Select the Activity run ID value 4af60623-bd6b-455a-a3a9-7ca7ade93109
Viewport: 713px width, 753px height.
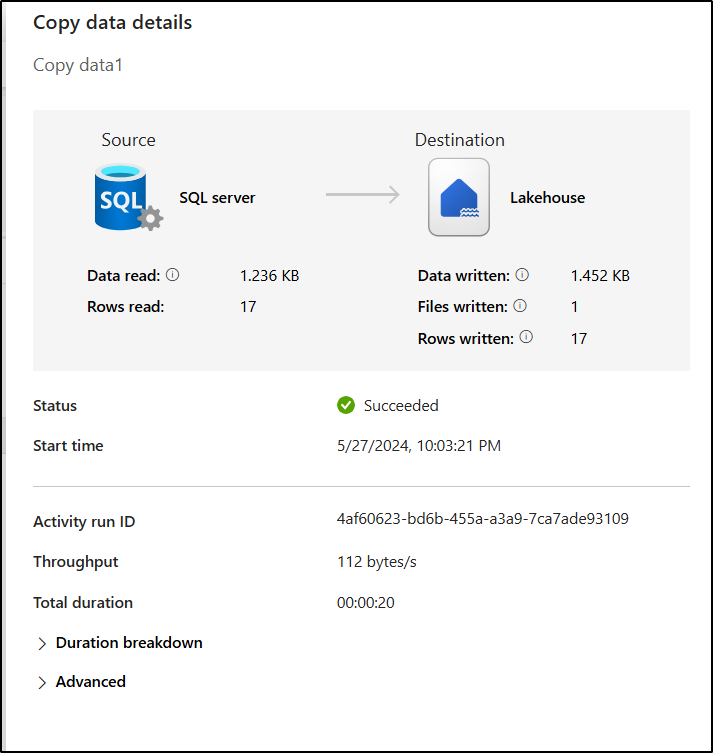pyautogui.click(x=483, y=519)
